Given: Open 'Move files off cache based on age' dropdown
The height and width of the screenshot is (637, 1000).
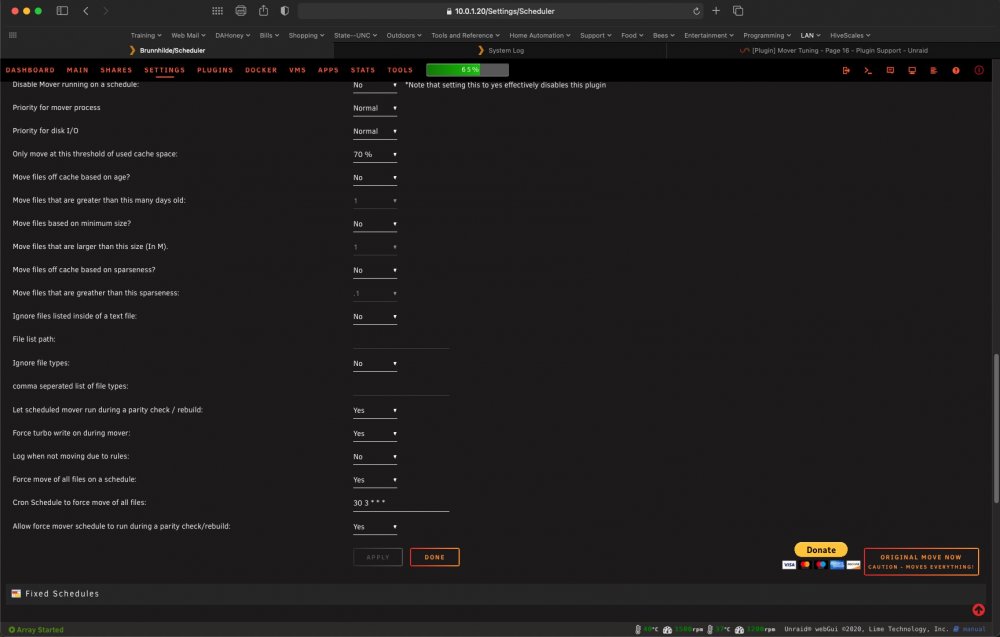Looking at the screenshot, I should (375, 178).
